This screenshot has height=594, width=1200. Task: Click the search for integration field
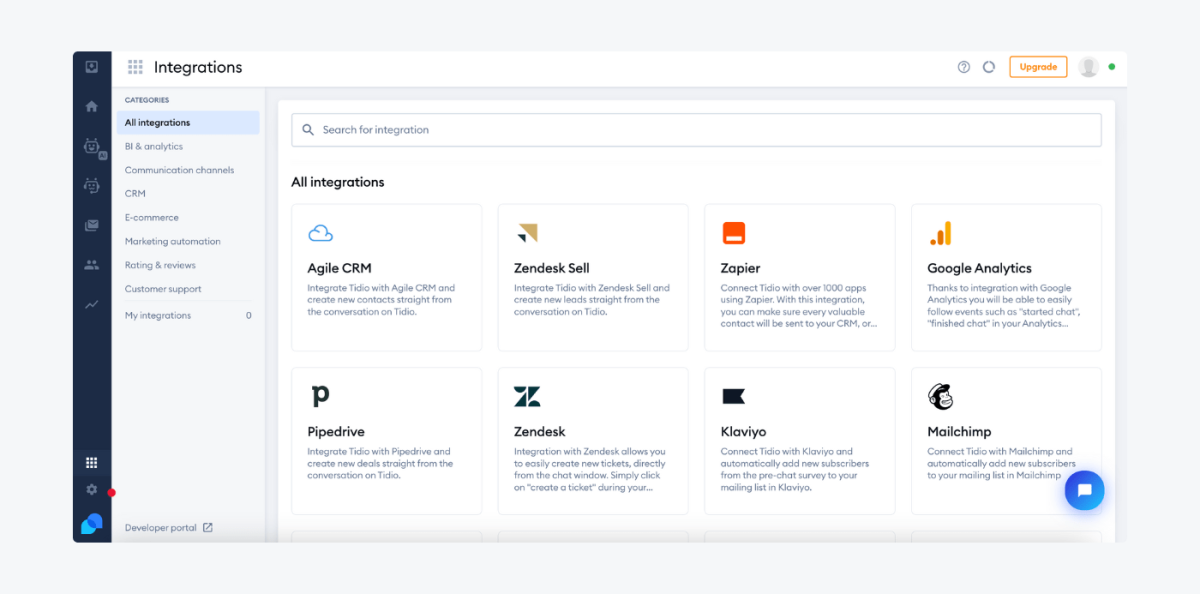[696, 129]
